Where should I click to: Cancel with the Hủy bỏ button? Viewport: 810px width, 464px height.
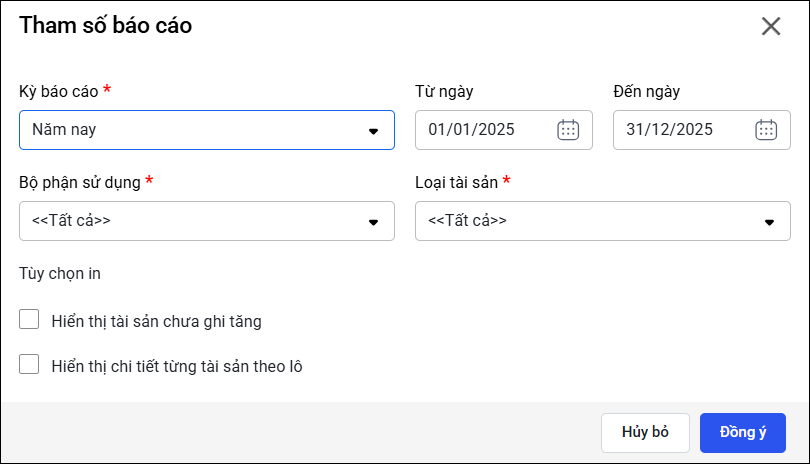pos(645,432)
